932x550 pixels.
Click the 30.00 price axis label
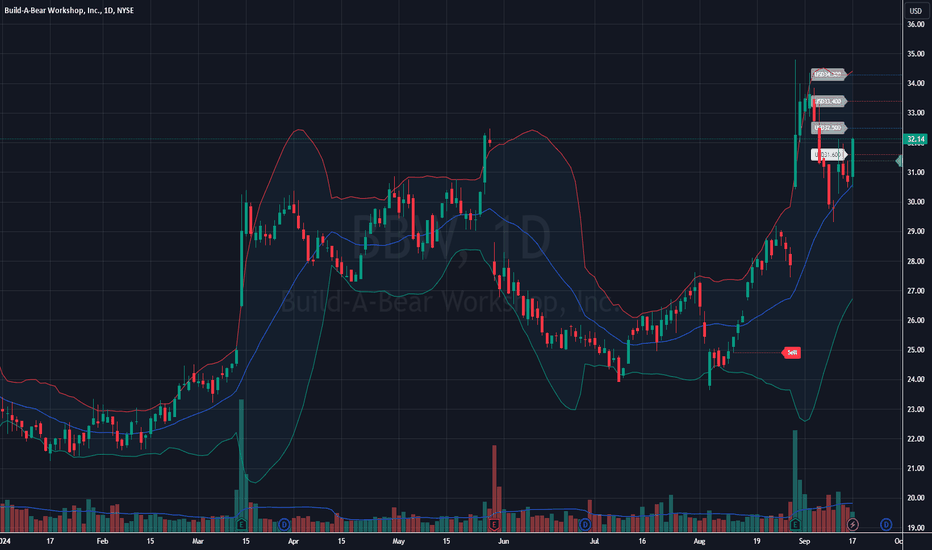(x=915, y=202)
